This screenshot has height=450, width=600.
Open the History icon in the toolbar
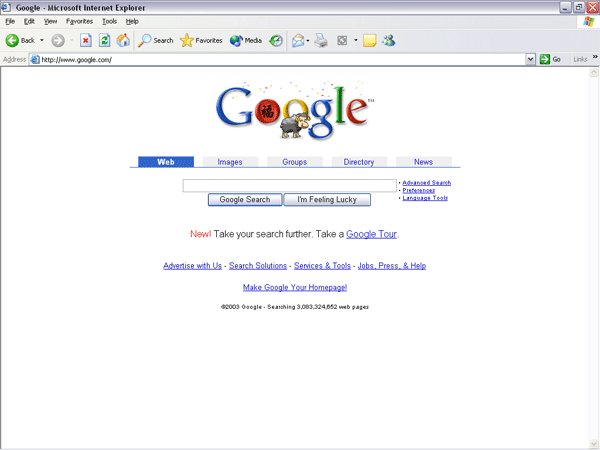276,40
